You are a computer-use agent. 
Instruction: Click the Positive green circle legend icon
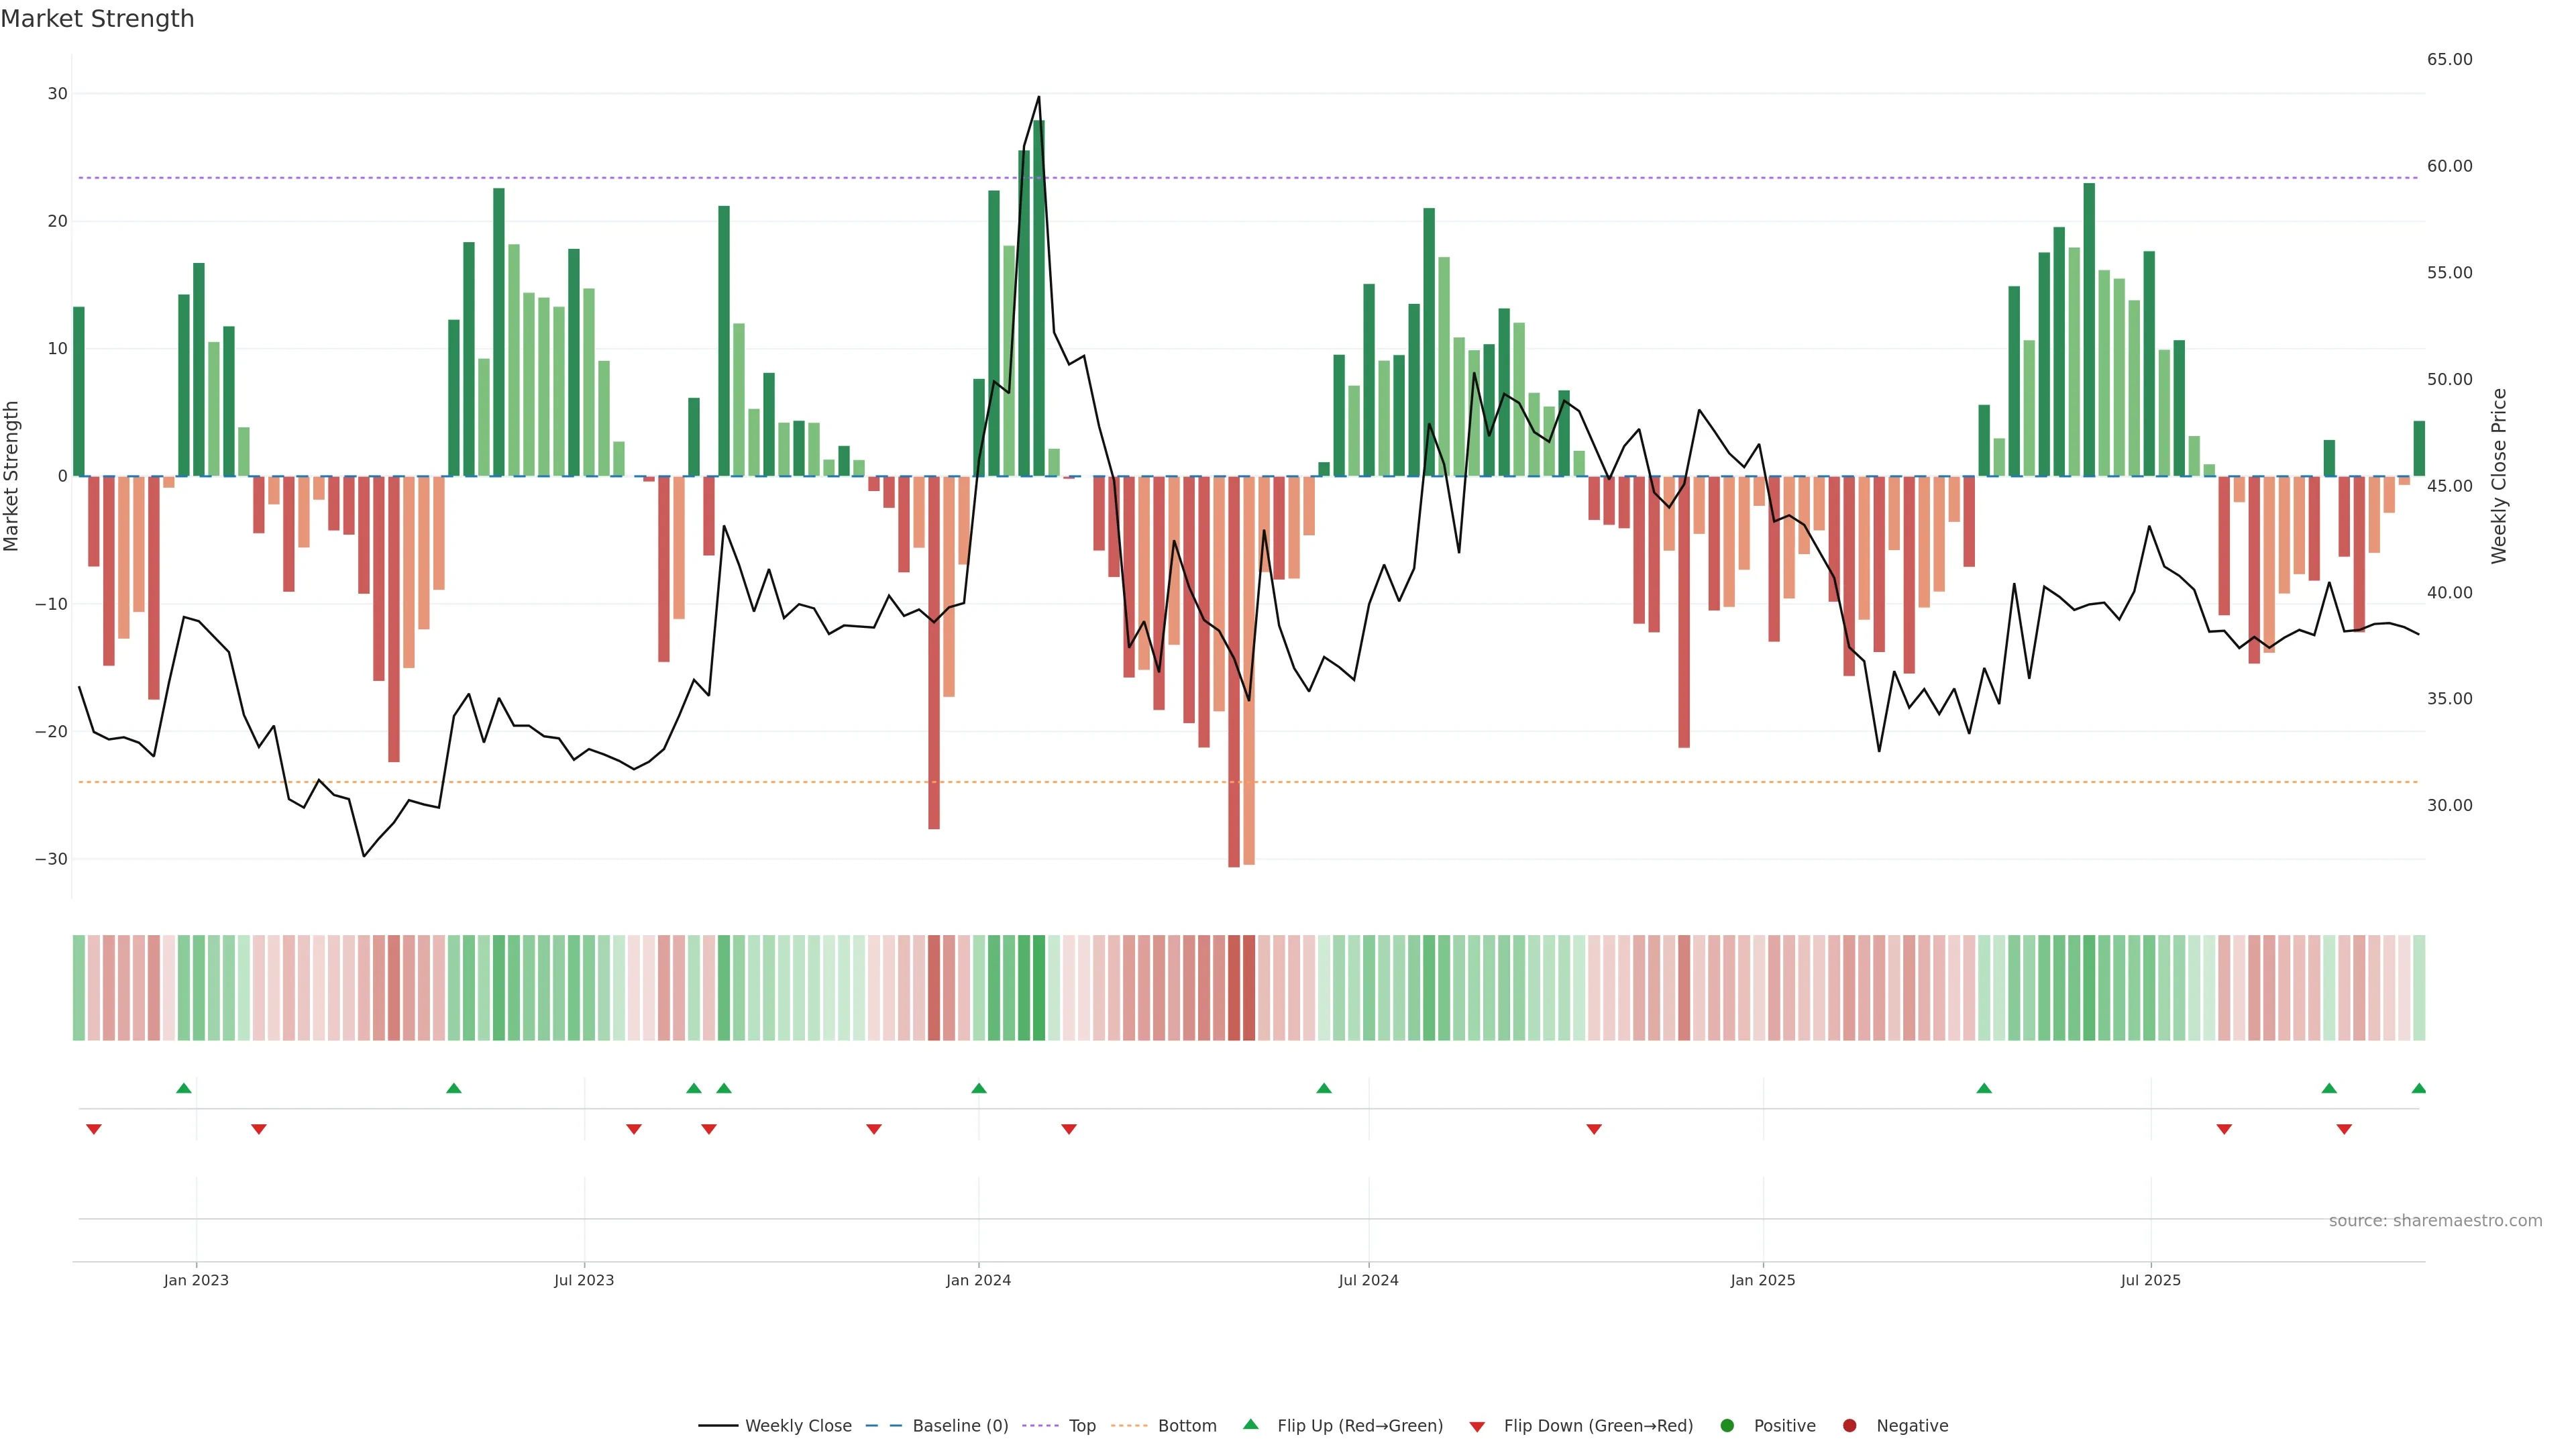pyautogui.click(x=1727, y=1425)
